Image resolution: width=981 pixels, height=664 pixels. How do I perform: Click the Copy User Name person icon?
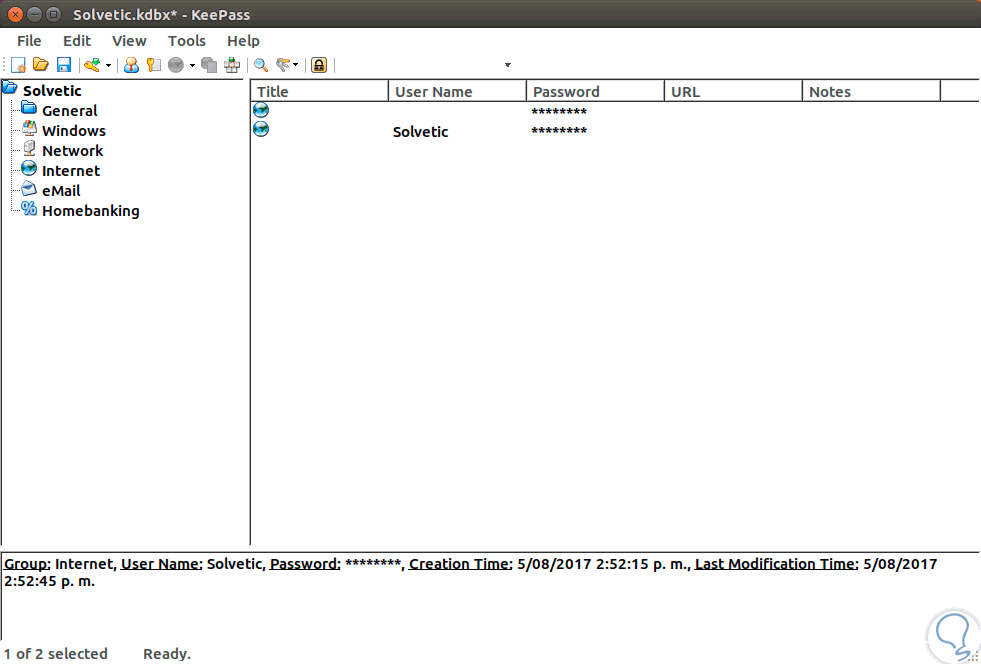click(131, 64)
